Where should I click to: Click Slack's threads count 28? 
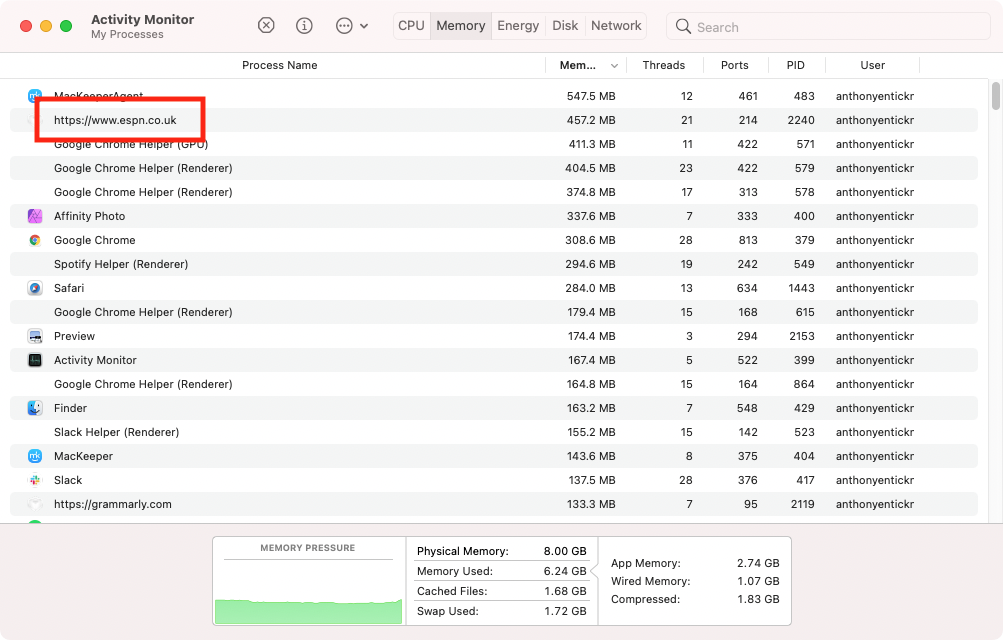pyautogui.click(x=686, y=480)
